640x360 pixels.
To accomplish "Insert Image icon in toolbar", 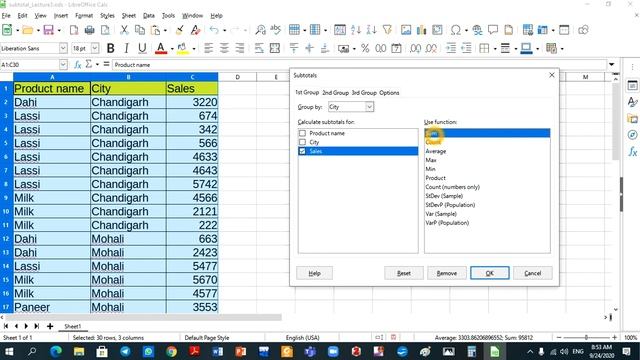I will (406, 30).
